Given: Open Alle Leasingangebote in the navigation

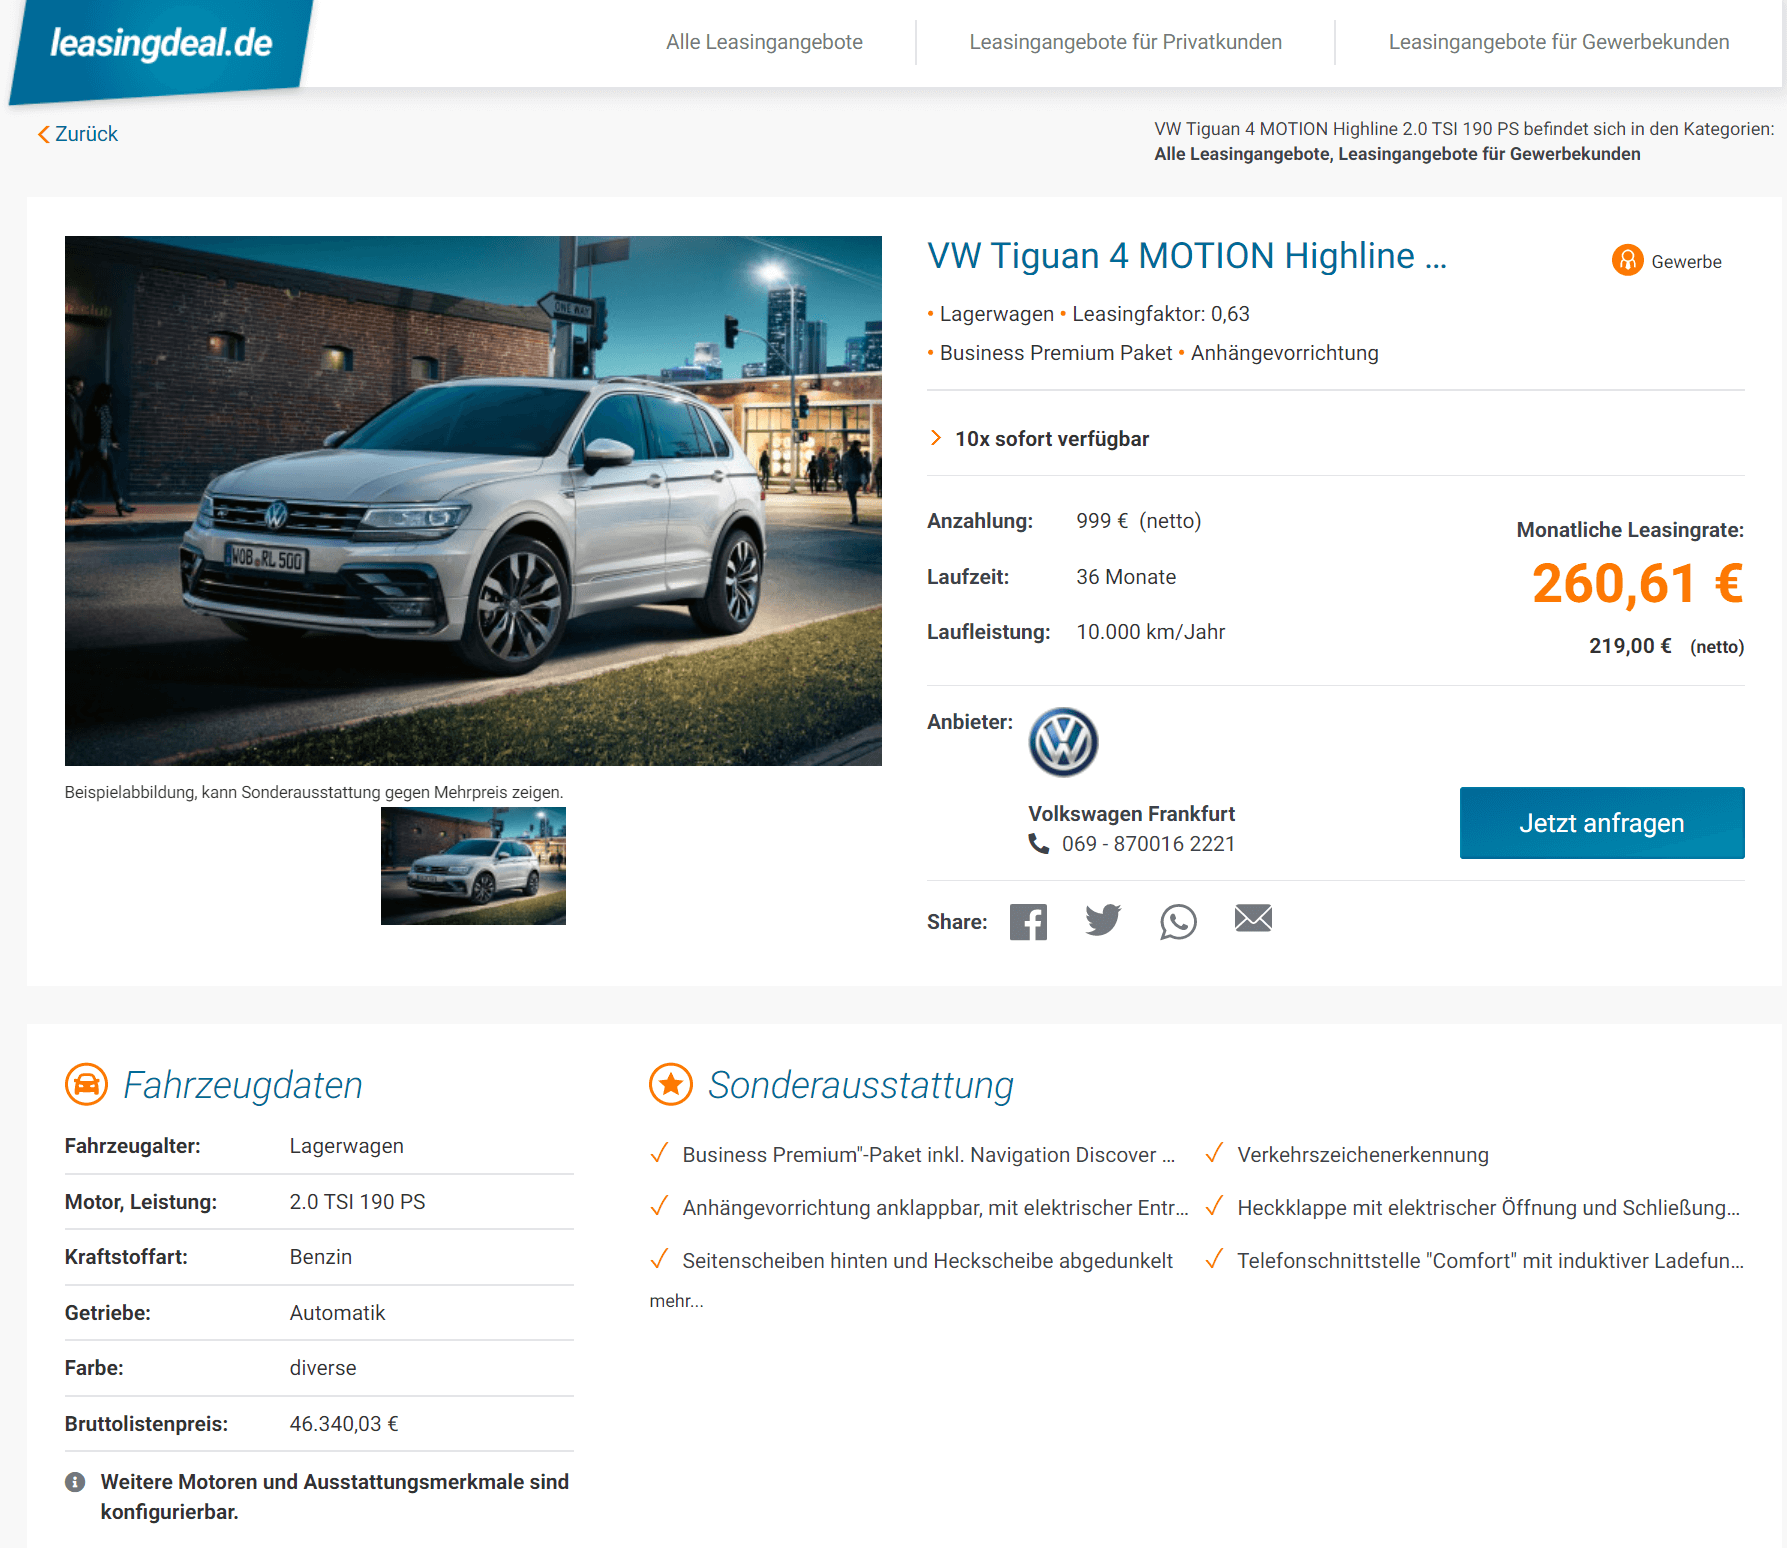Looking at the screenshot, I should click(x=764, y=42).
